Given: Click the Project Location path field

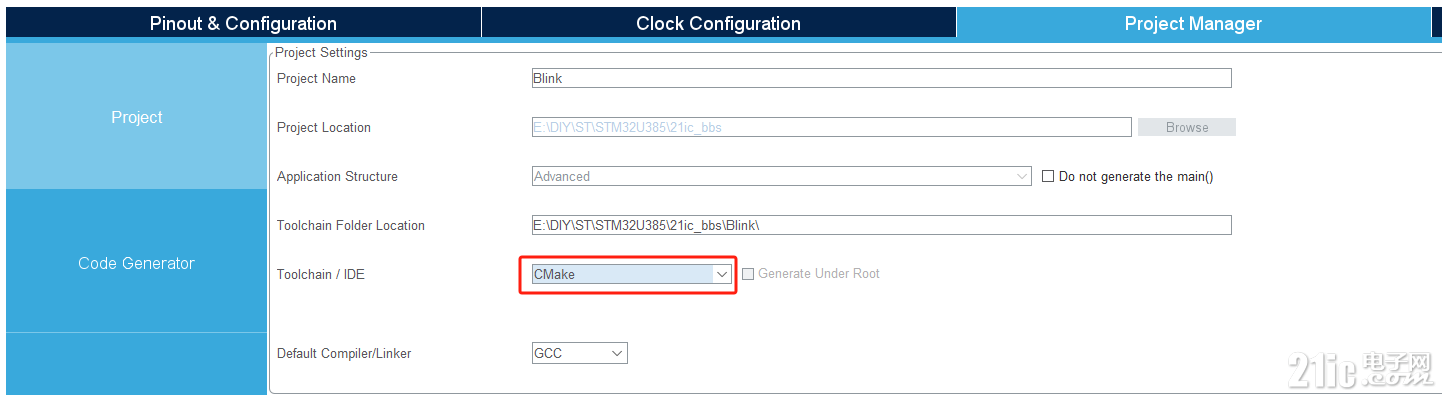Looking at the screenshot, I should (x=831, y=127).
